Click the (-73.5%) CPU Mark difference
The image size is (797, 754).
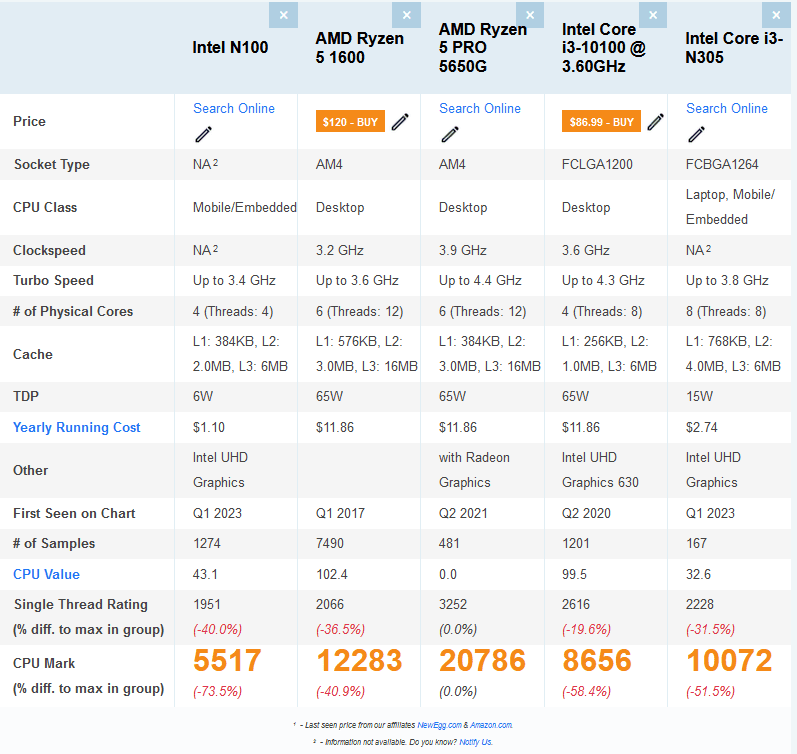tap(218, 692)
